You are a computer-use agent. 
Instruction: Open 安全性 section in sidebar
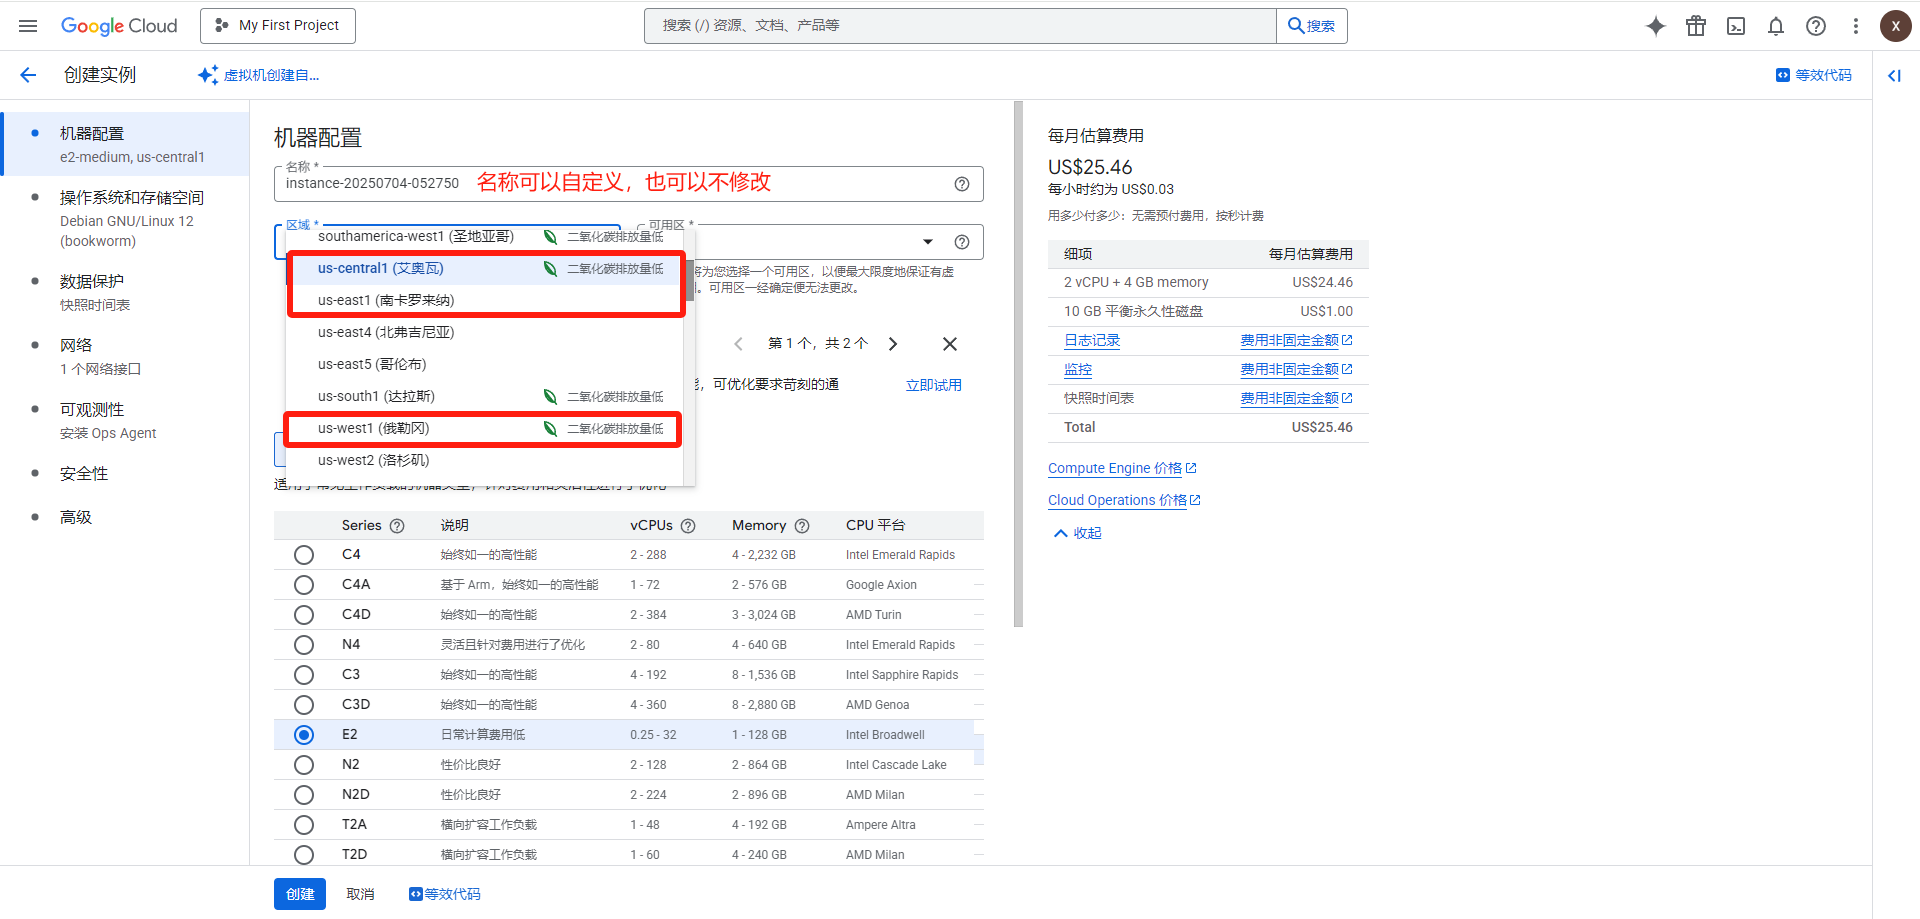(84, 474)
